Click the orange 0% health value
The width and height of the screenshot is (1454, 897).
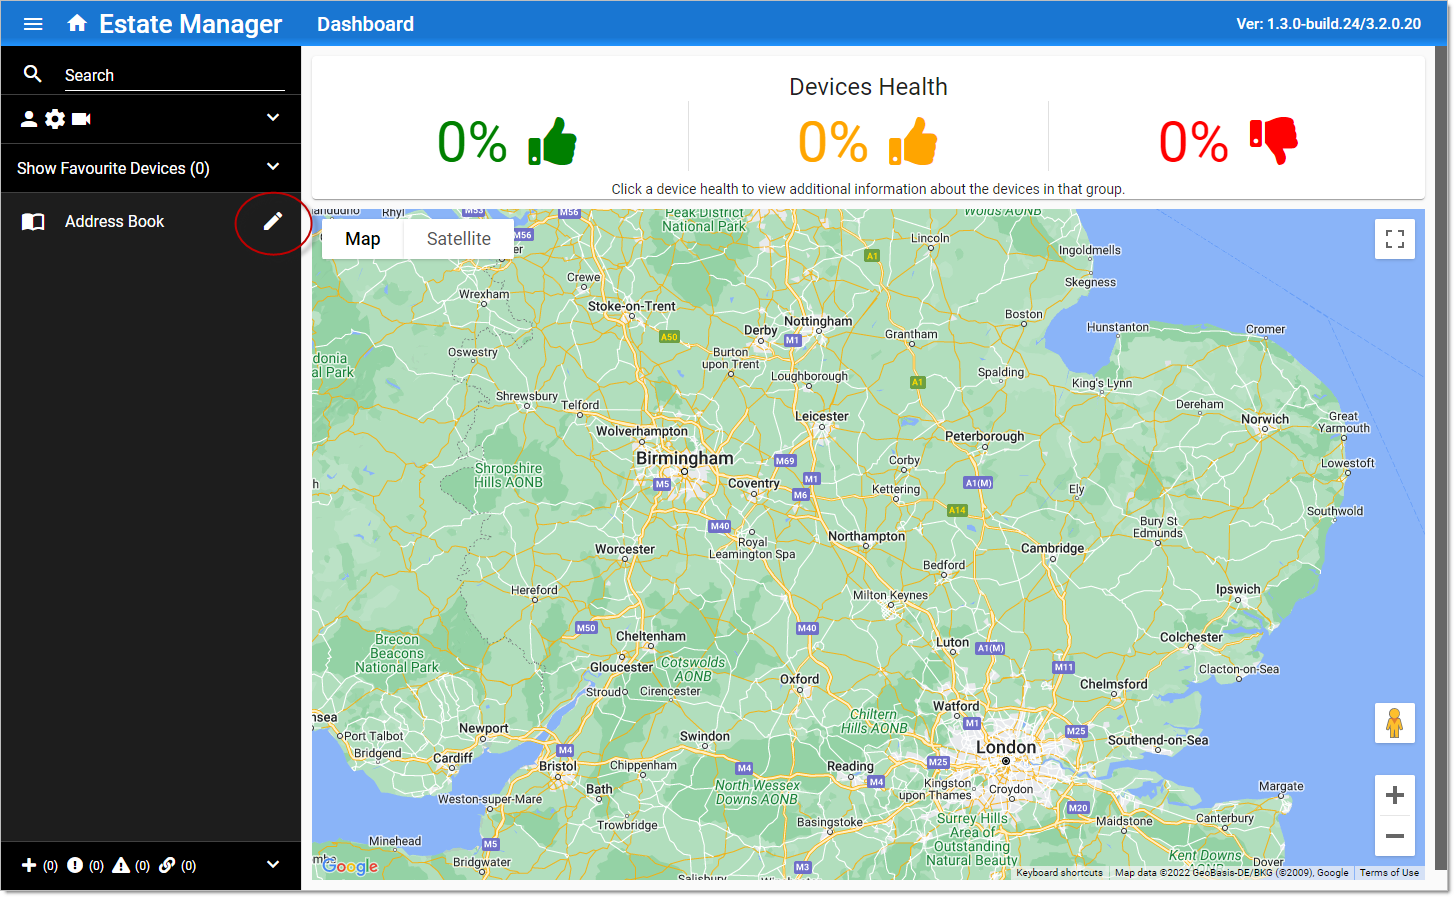pos(832,142)
